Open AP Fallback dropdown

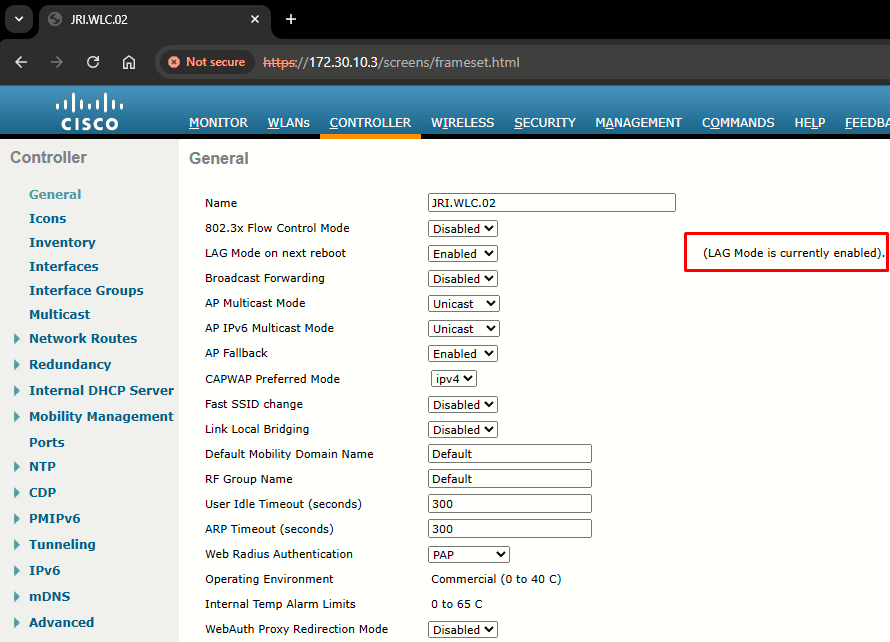[x=463, y=354]
